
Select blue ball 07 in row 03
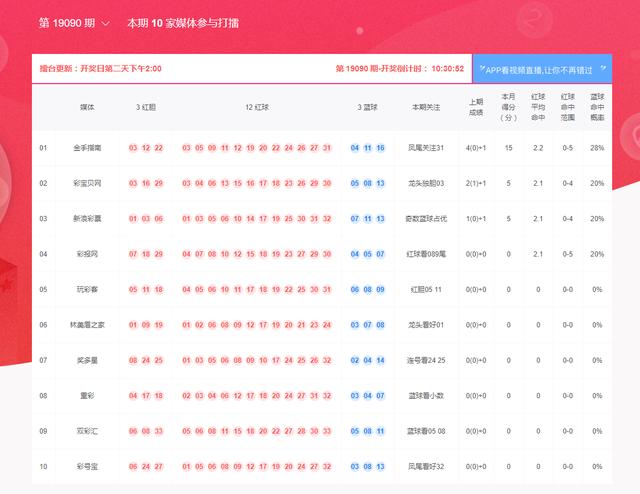click(x=355, y=219)
